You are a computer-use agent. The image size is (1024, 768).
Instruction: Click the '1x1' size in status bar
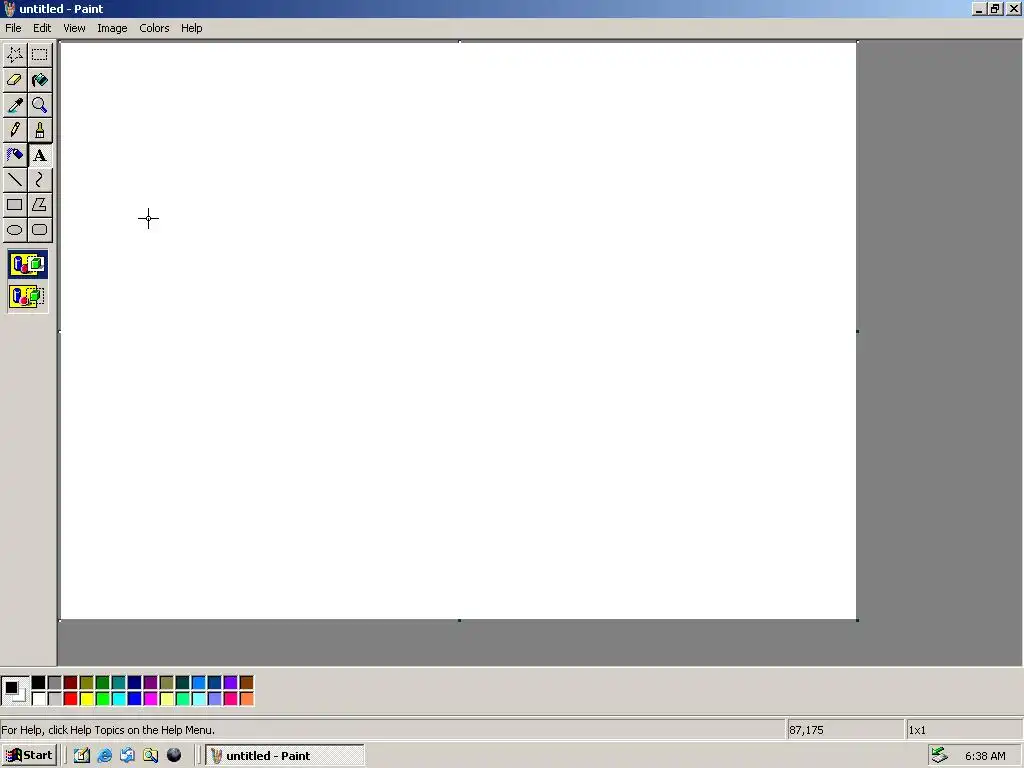coord(917,730)
